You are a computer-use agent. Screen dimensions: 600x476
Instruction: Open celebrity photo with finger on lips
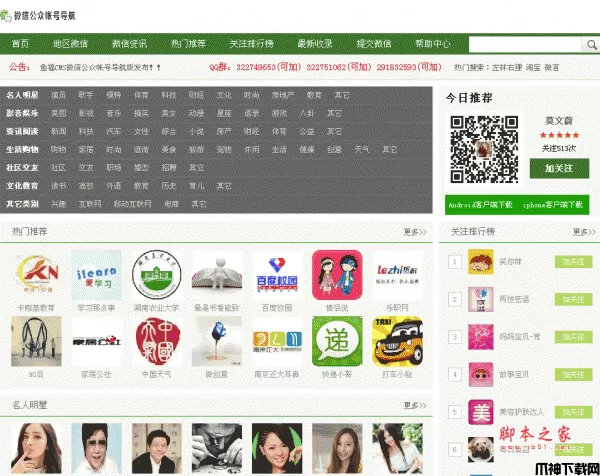pyautogui.click(x=36, y=448)
